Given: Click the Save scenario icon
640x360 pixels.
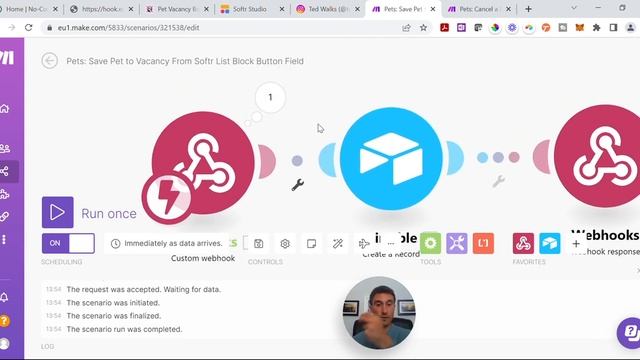Looking at the screenshot, I should (x=258, y=244).
